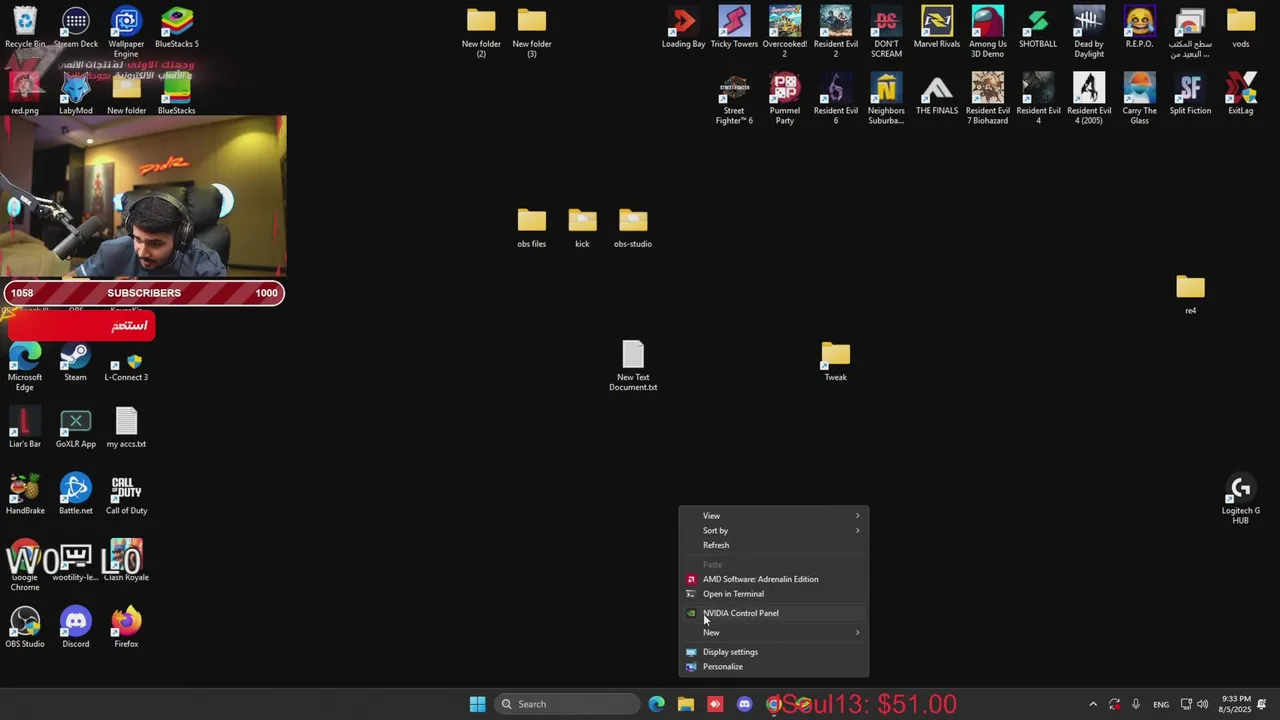Select the re4 folder
The width and height of the screenshot is (1280, 720).
[x=1190, y=294]
